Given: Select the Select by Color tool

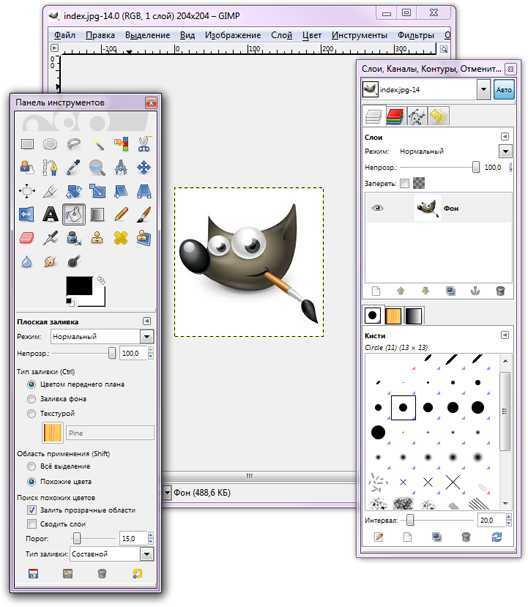Looking at the screenshot, I should click(x=121, y=144).
